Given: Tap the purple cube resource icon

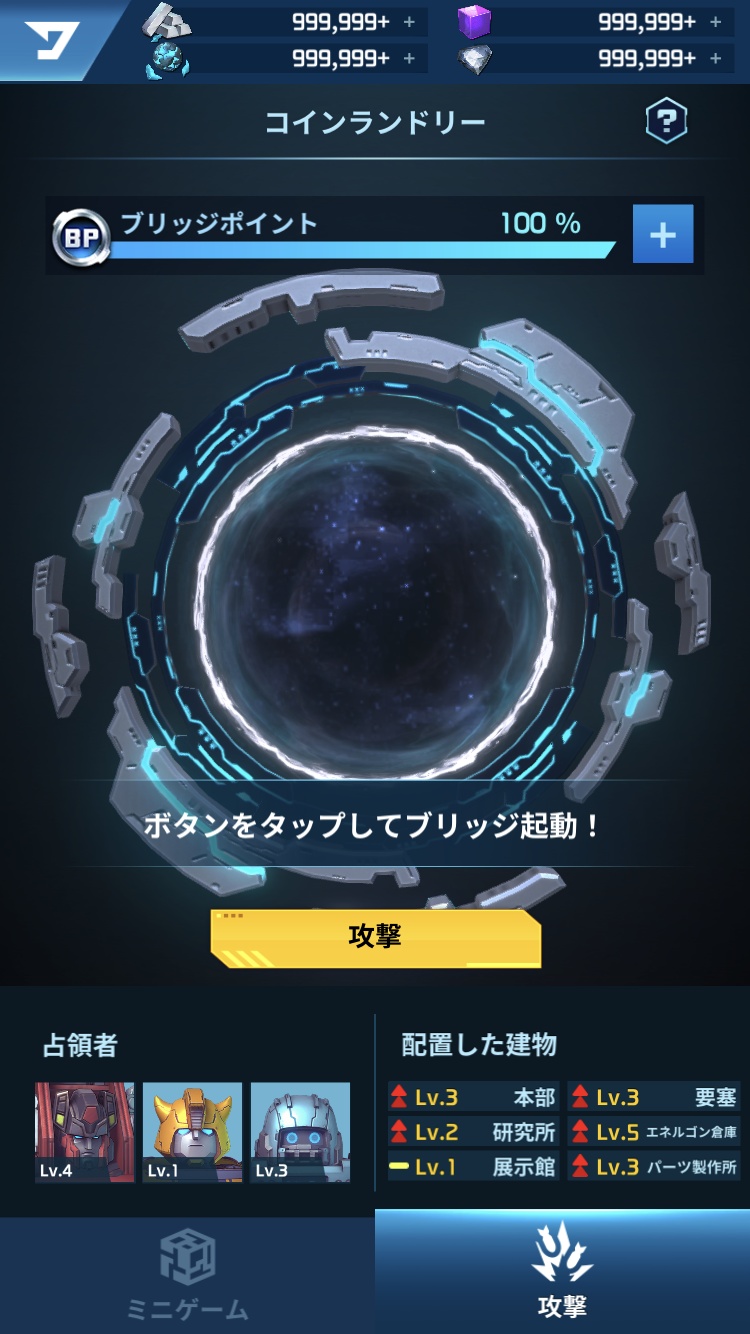Looking at the screenshot, I should click(475, 21).
